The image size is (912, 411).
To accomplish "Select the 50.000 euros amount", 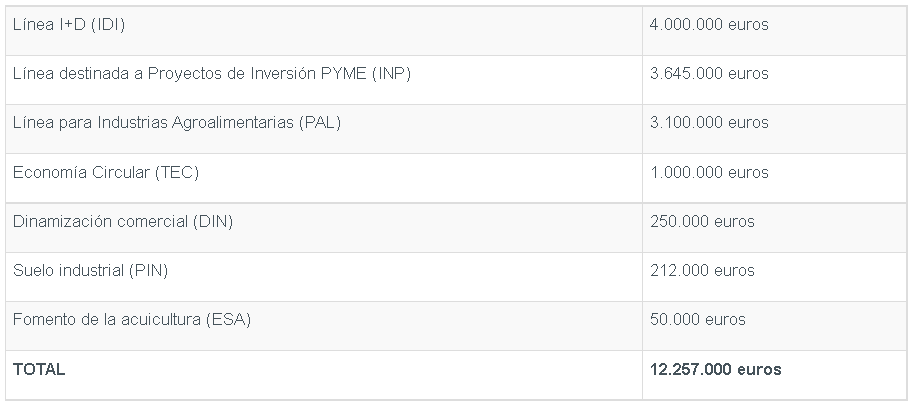I will pos(698,320).
